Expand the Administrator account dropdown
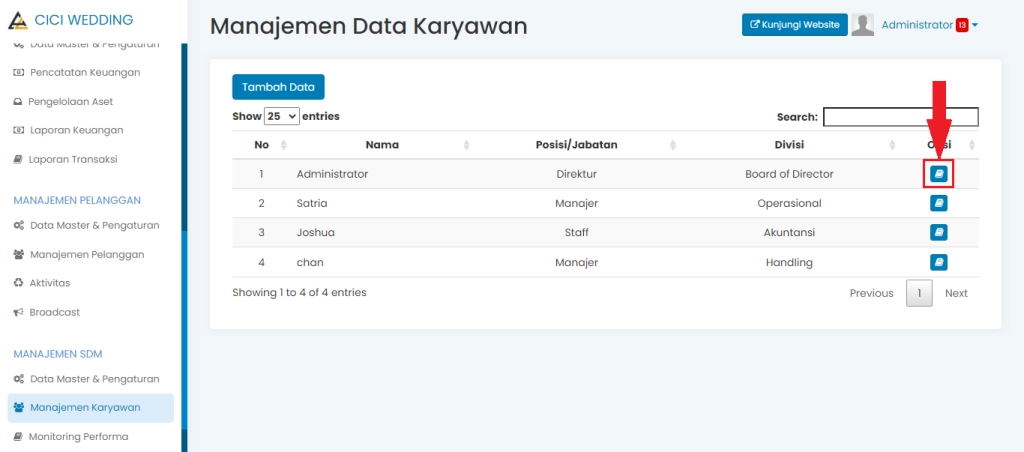 click(x=974, y=25)
